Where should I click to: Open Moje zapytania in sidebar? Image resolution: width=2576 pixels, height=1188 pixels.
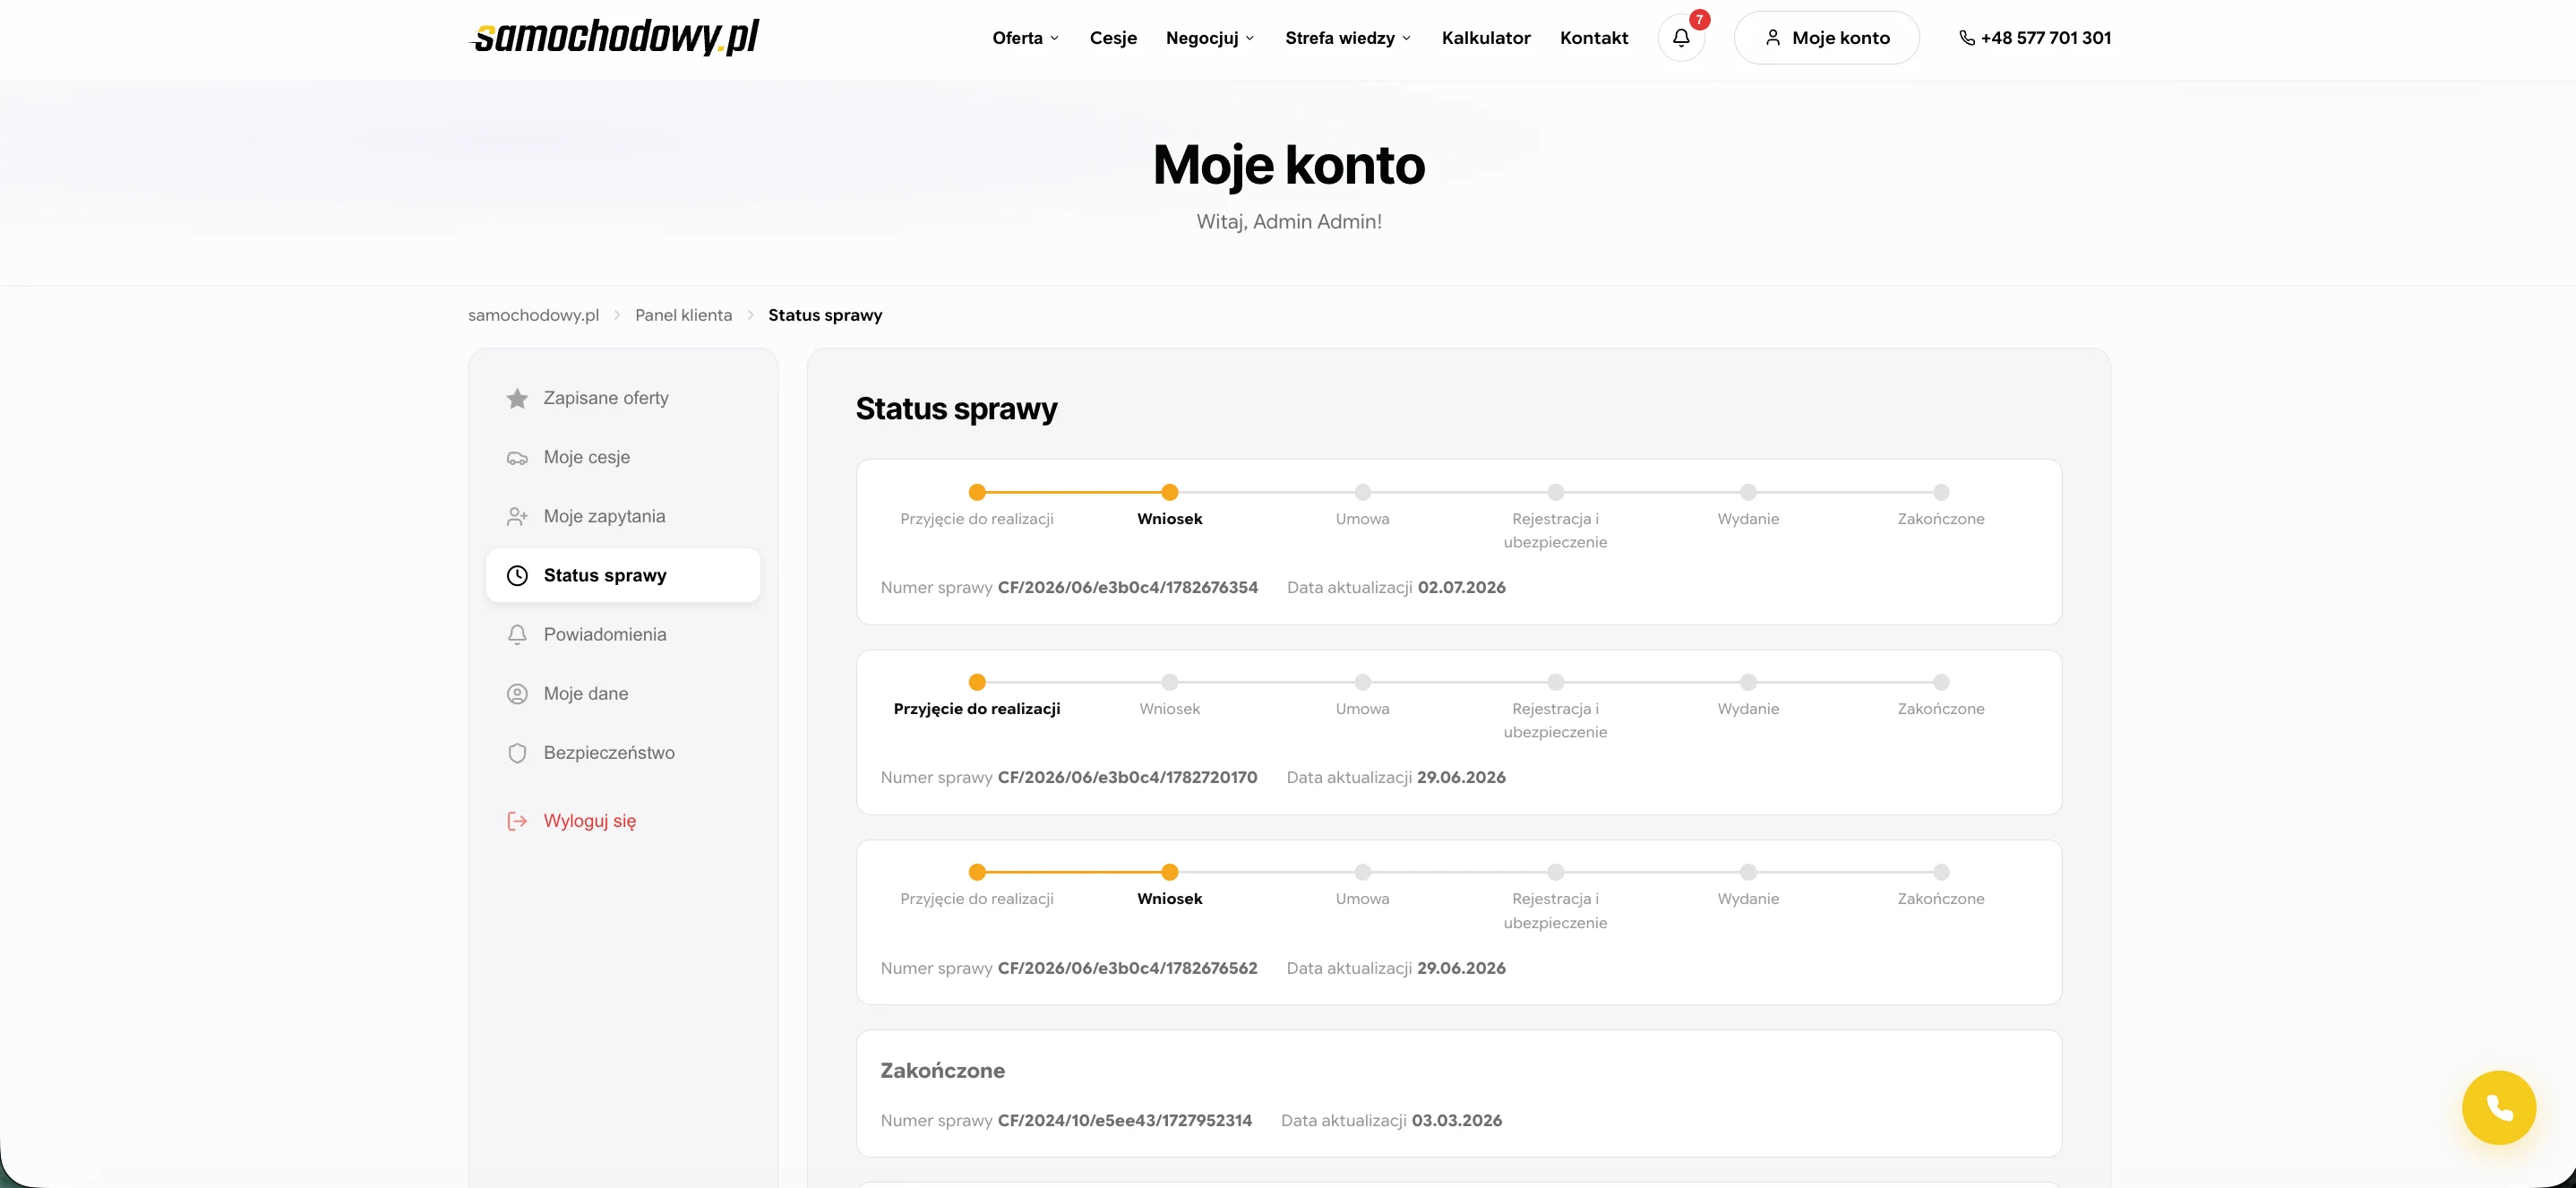[x=623, y=516]
